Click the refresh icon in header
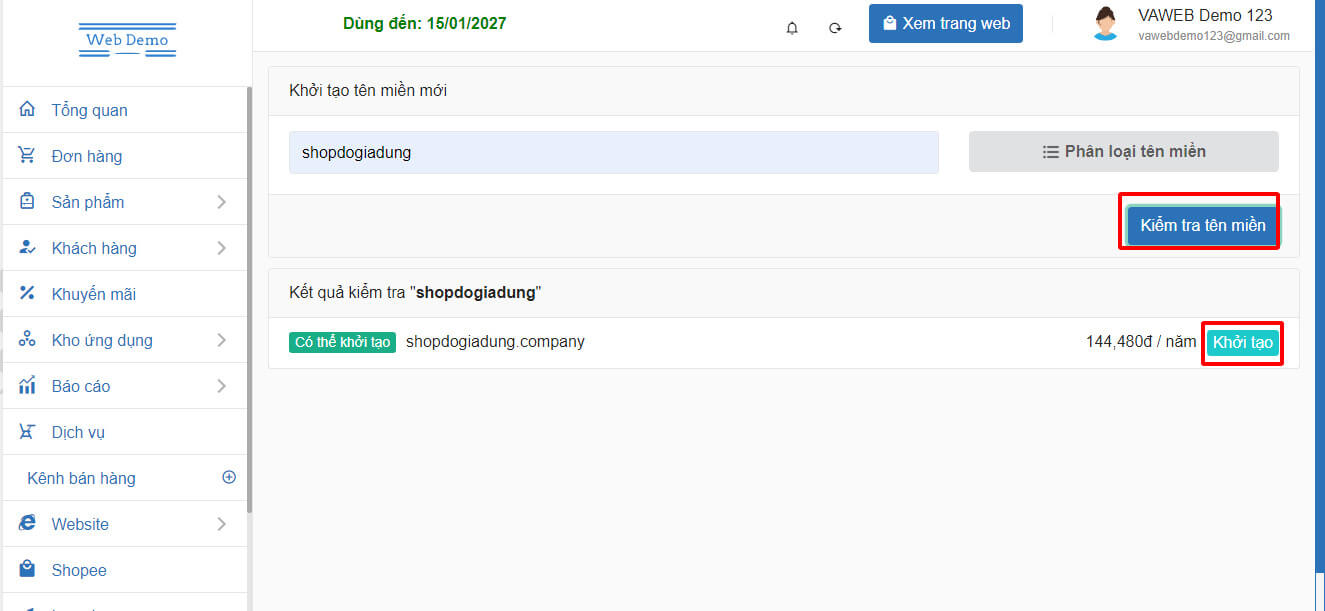The width and height of the screenshot is (1325, 611). (x=835, y=28)
